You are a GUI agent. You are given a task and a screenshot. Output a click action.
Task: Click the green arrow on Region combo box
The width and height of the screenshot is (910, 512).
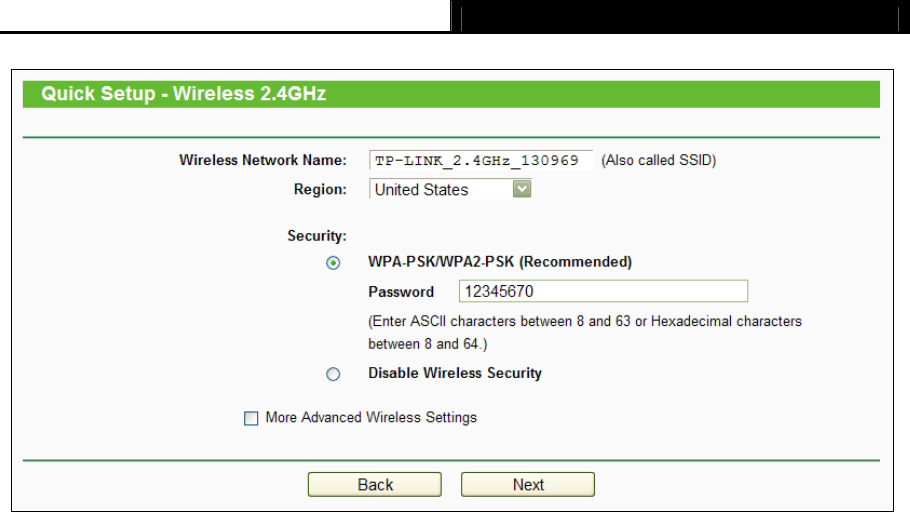522,189
